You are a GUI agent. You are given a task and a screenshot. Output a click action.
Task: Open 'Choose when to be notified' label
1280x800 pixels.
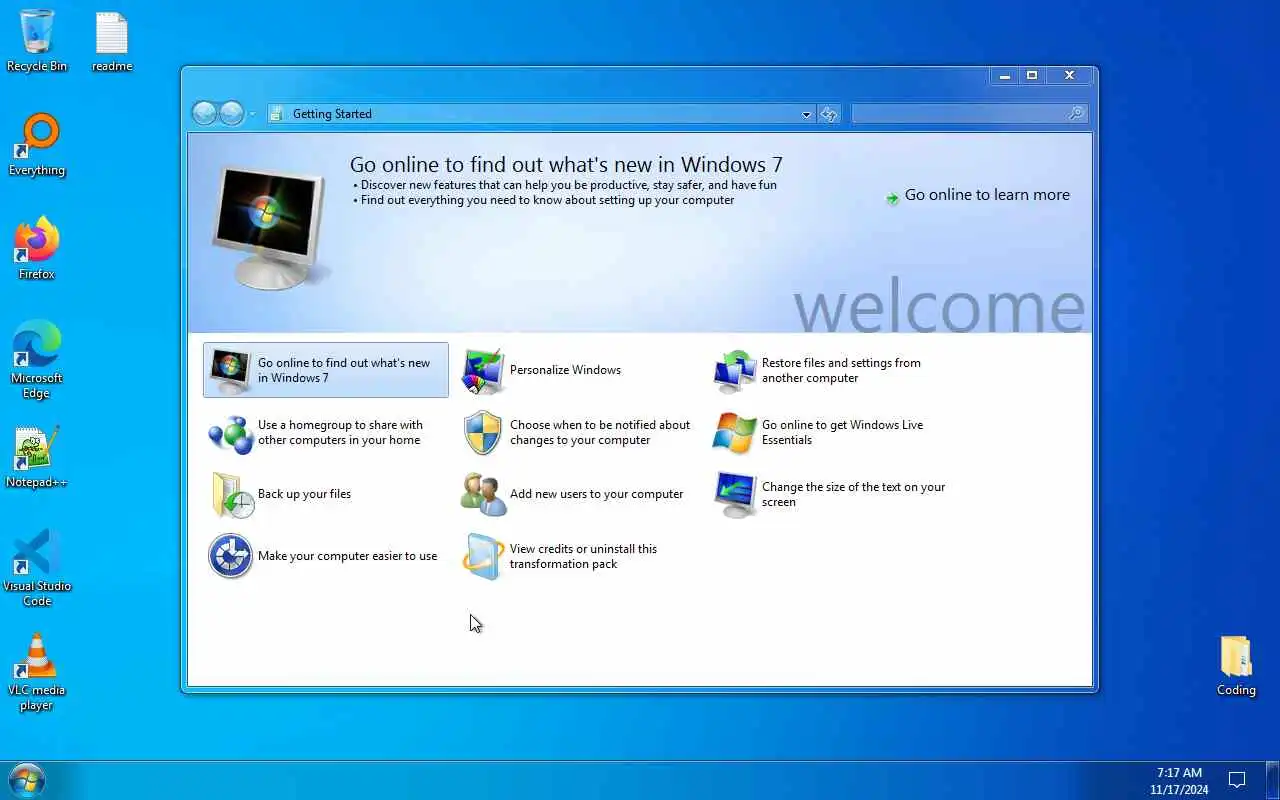click(600, 432)
